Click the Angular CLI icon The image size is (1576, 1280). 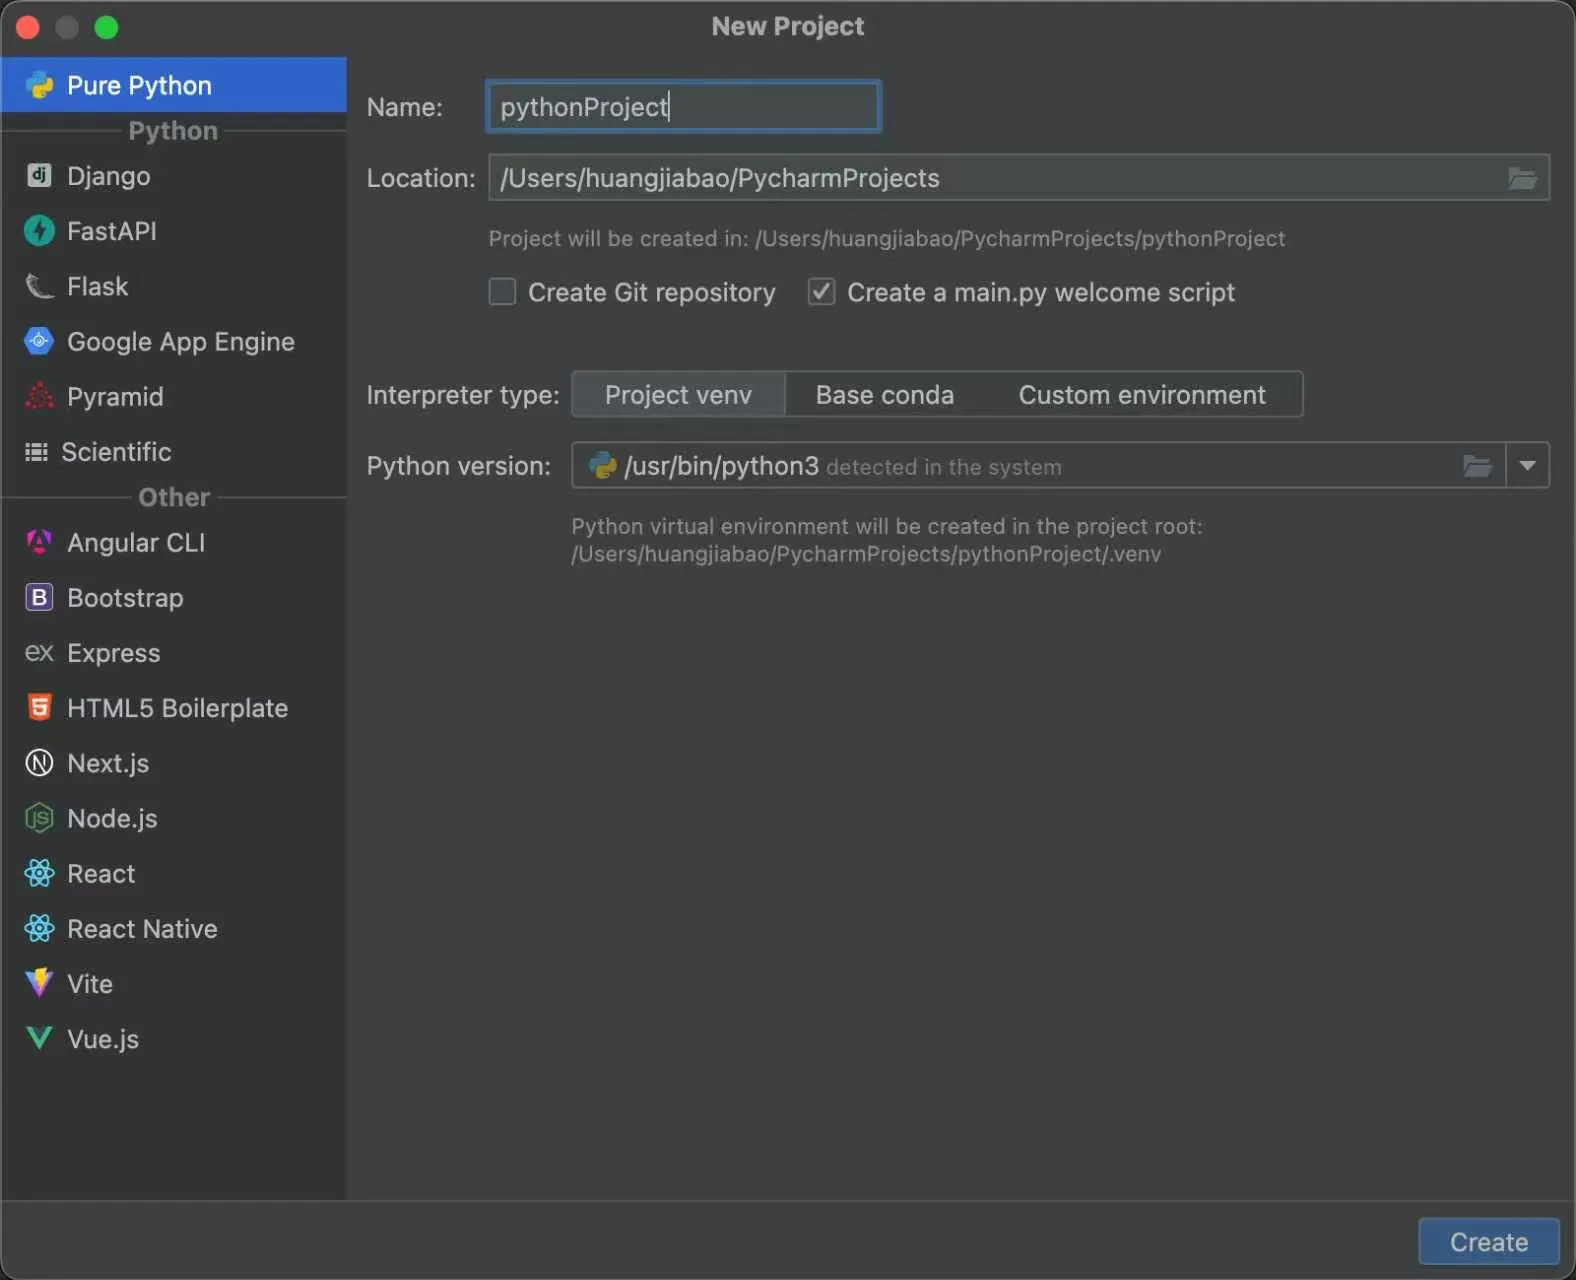(39, 542)
